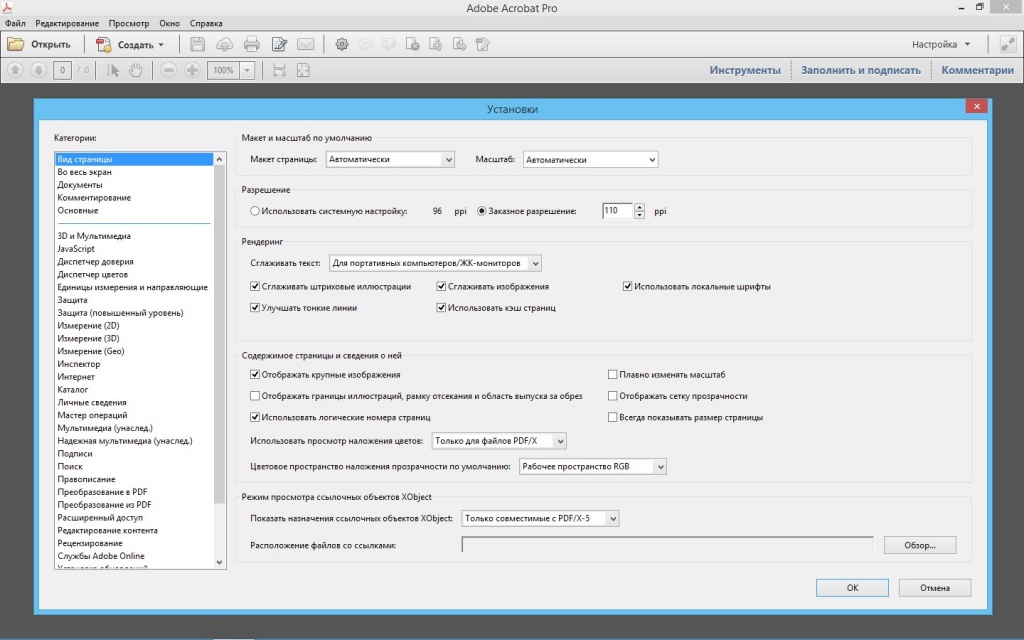Image resolution: width=1024 pixels, height=640 pixels.
Task: Click the Print icon
Action: pyautogui.click(x=252, y=44)
